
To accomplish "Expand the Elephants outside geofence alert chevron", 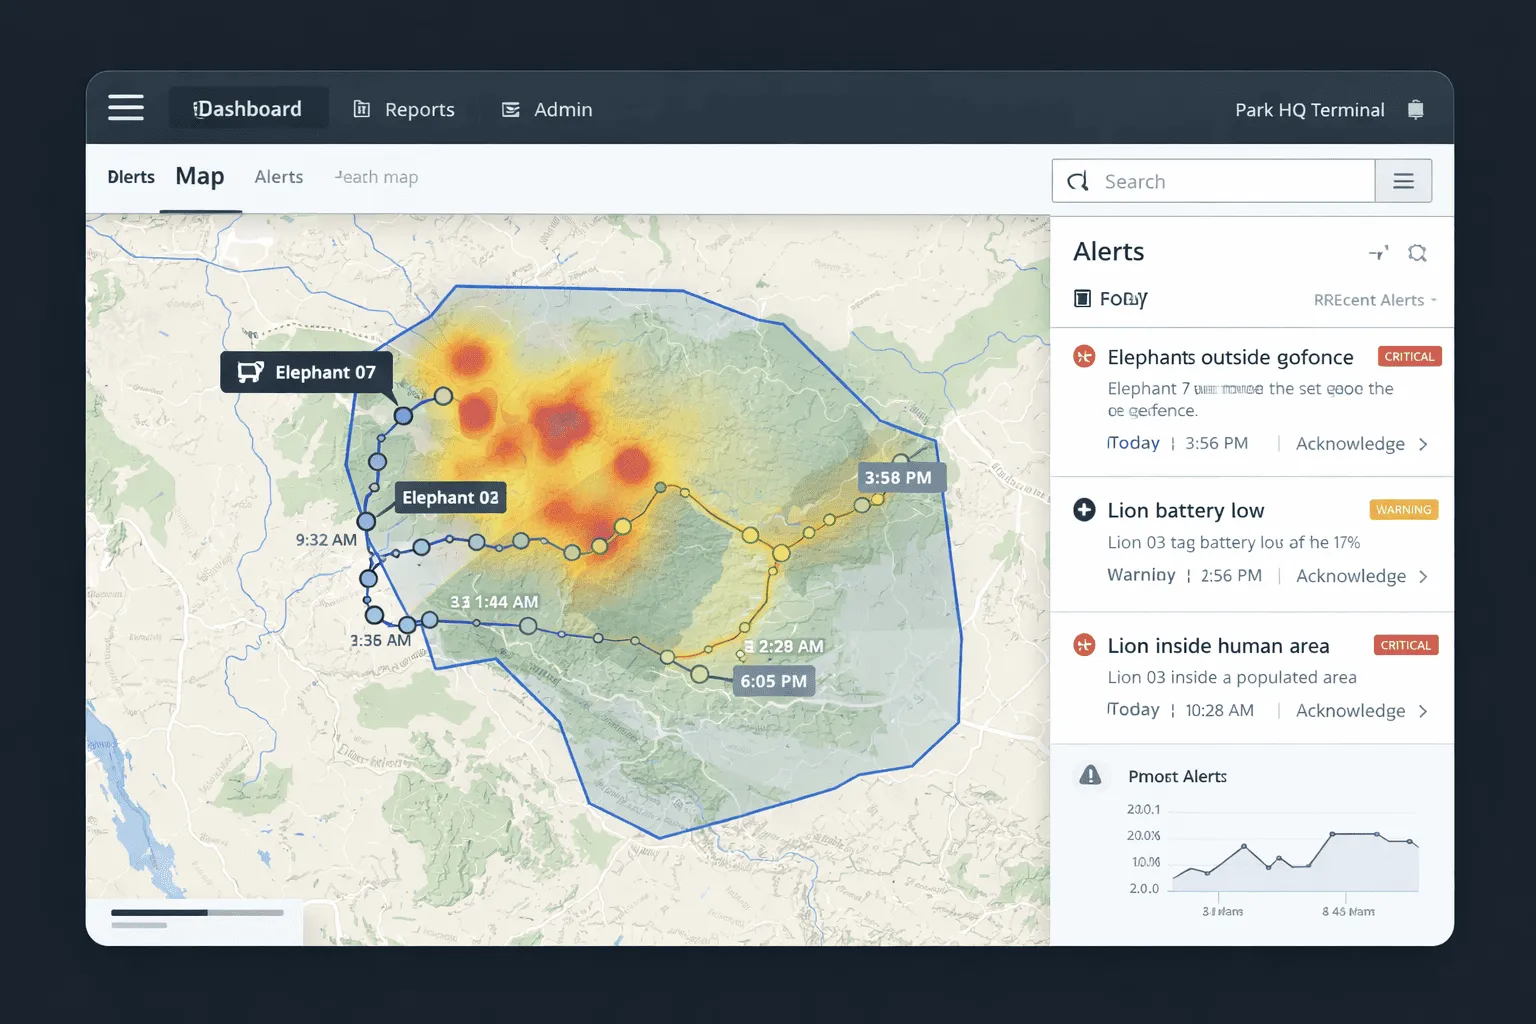I will point(1424,444).
